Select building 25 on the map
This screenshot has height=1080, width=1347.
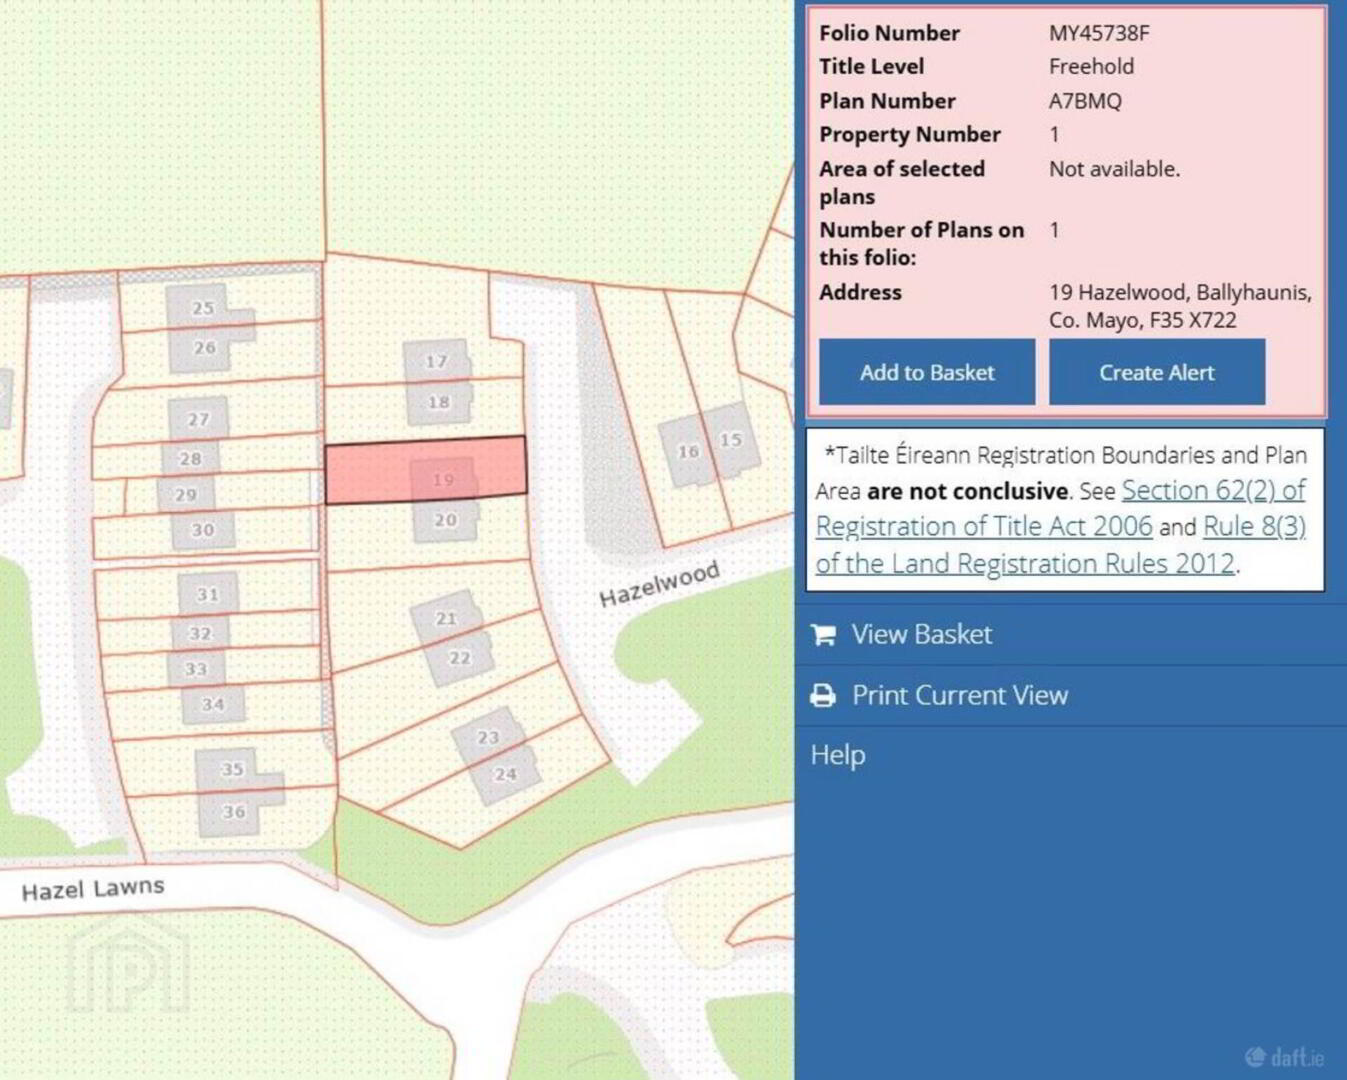tap(204, 308)
